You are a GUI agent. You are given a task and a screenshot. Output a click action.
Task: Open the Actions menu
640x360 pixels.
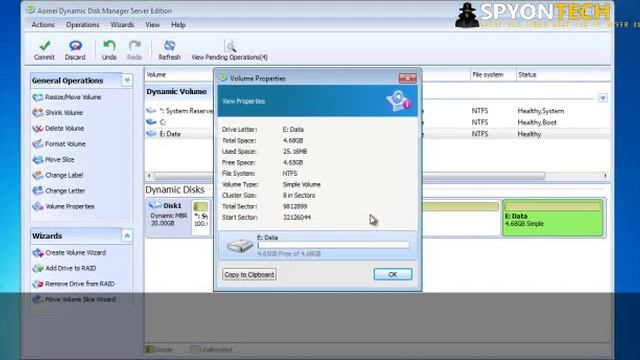[43, 25]
